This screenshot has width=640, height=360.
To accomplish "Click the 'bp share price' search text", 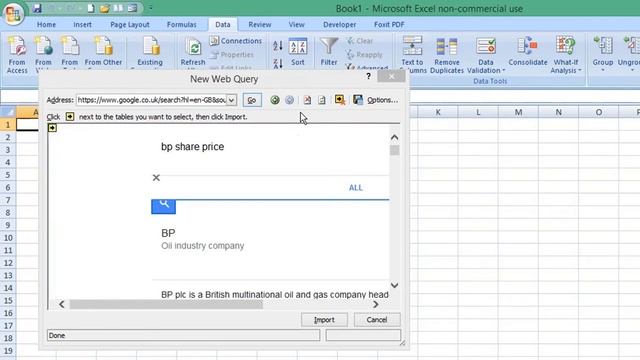I will 193,147.
